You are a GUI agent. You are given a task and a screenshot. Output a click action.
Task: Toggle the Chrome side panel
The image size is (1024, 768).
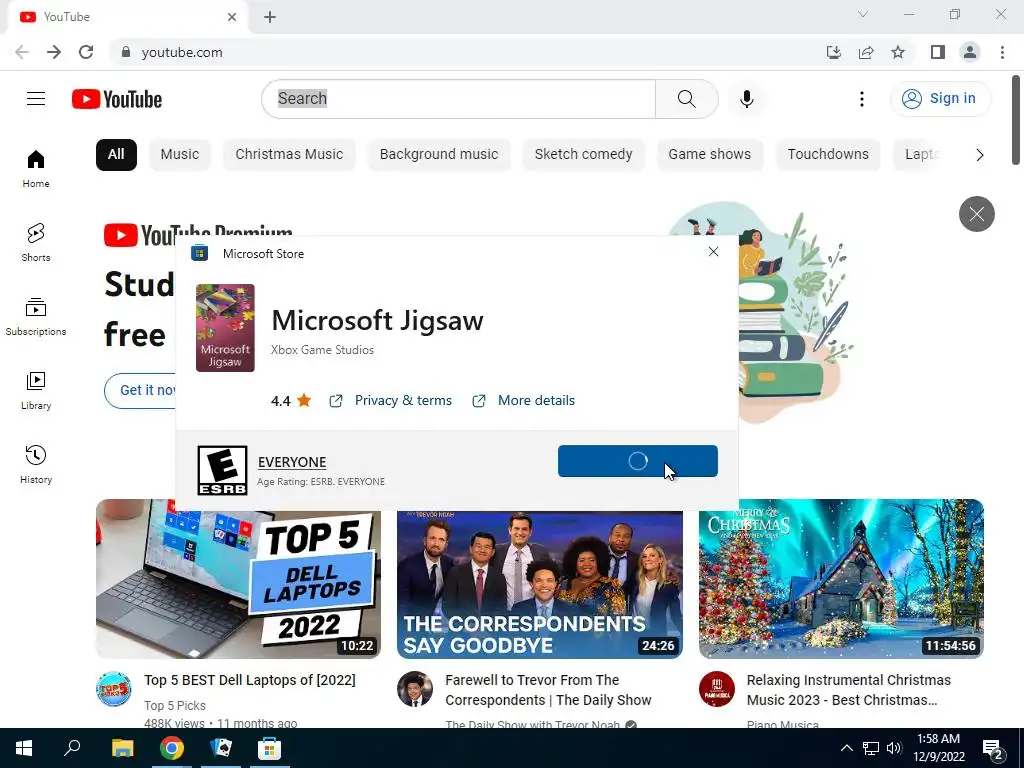[x=938, y=52]
